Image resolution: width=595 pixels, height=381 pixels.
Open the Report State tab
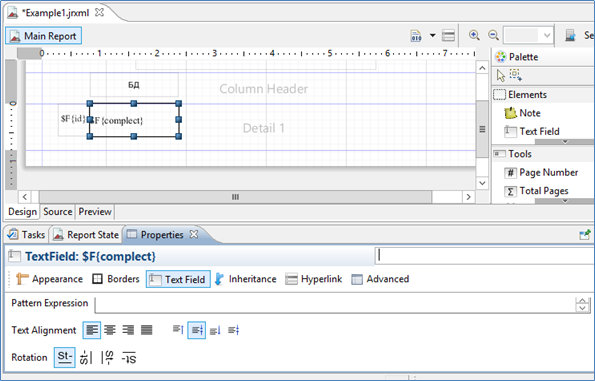86,235
